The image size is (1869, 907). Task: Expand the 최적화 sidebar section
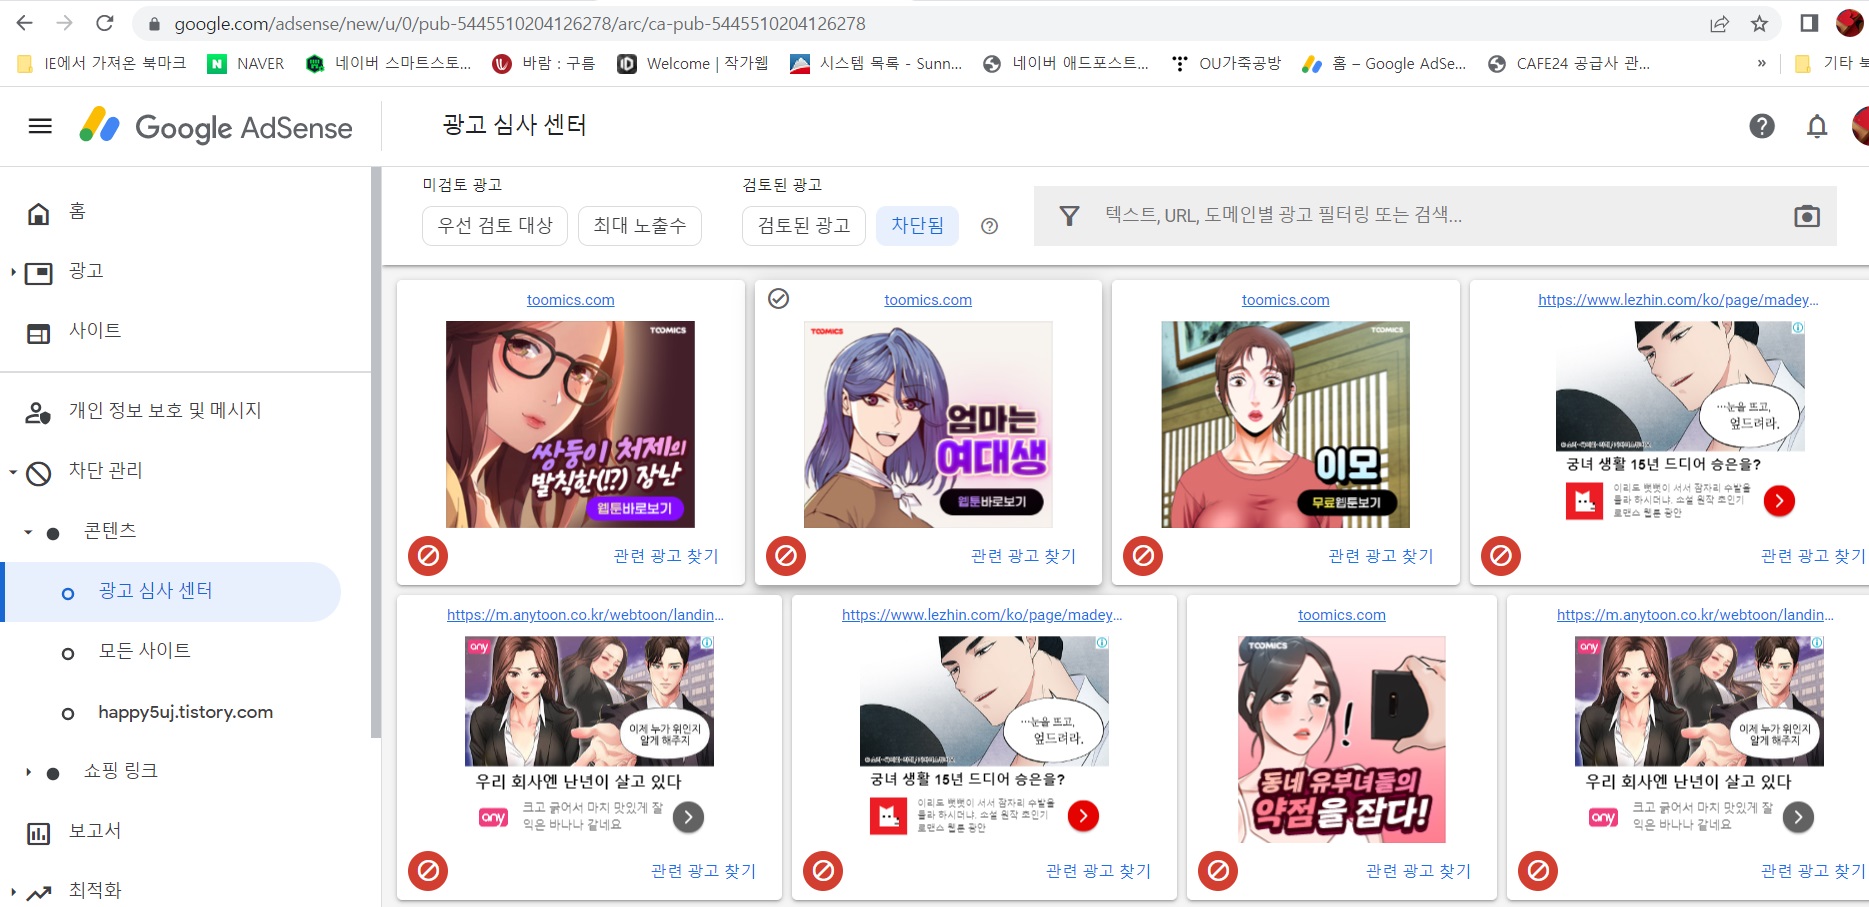13,892
